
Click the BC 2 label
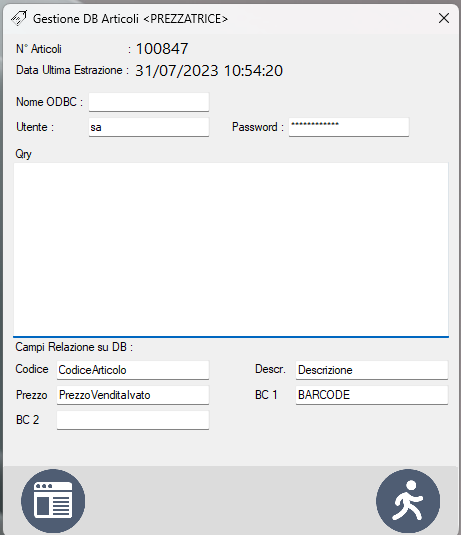27,420
